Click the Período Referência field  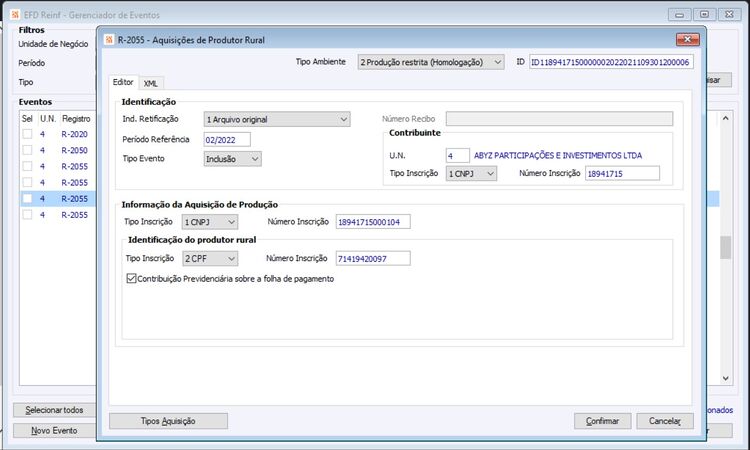[227, 140]
